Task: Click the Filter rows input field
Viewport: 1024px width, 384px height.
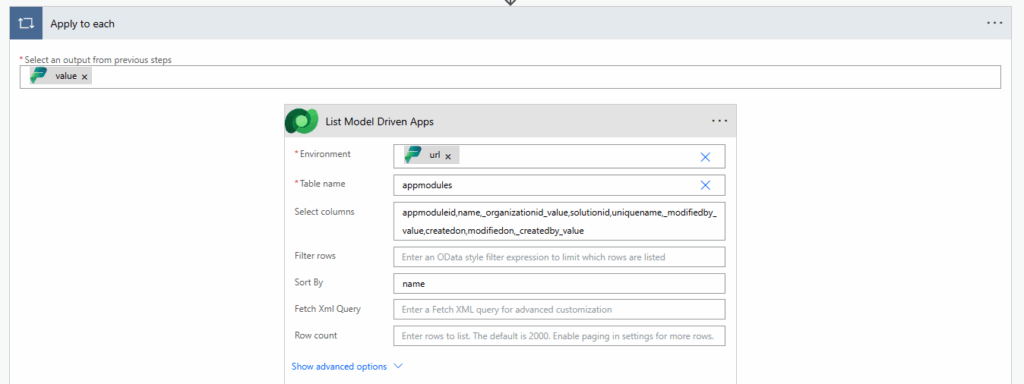Action: [x=559, y=257]
